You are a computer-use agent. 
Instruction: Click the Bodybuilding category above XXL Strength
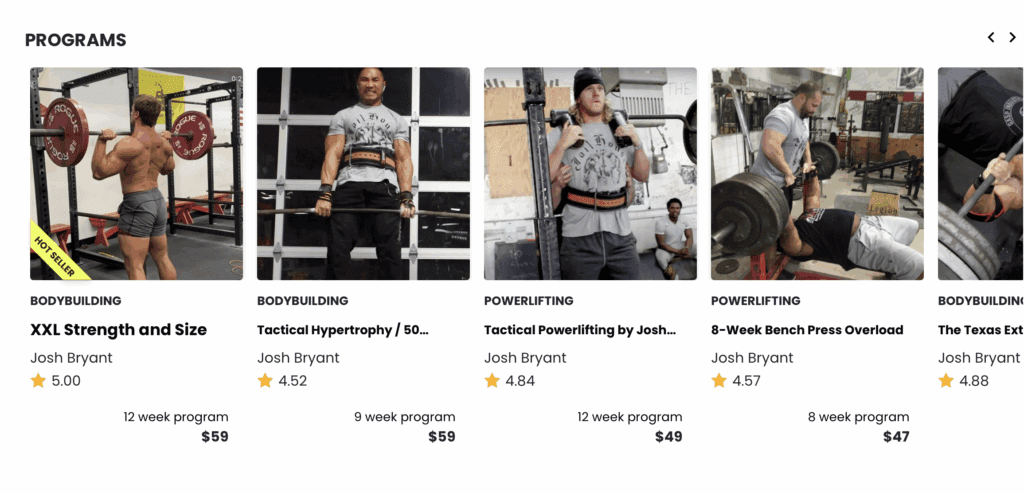(76, 301)
